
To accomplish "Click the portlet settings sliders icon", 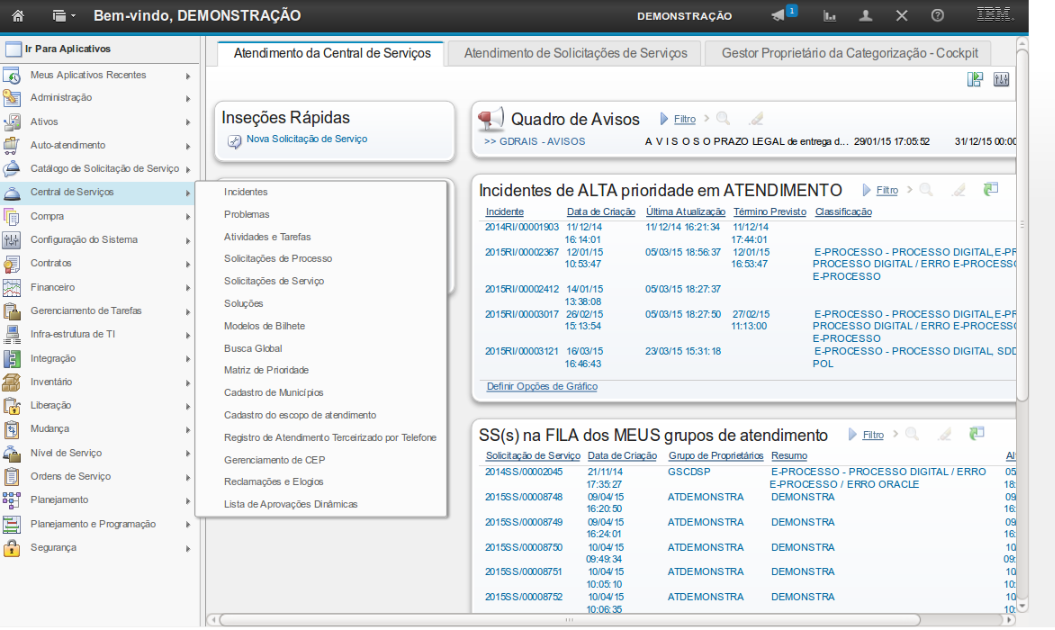I will click(1001, 80).
